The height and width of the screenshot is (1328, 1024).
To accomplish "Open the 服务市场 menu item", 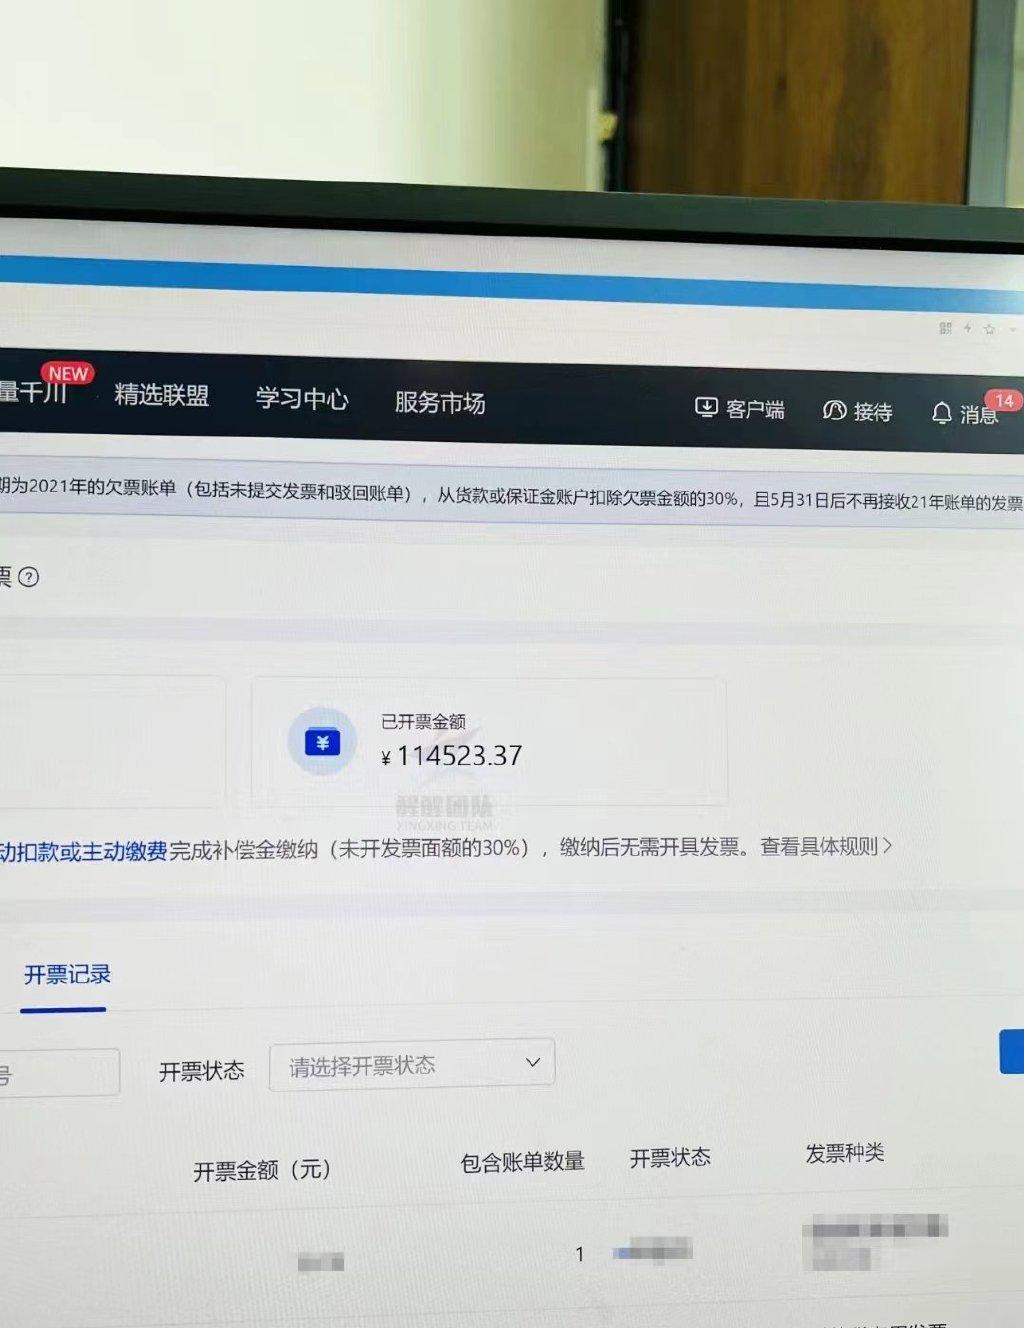I will pyautogui.click(x=440, y=402).
